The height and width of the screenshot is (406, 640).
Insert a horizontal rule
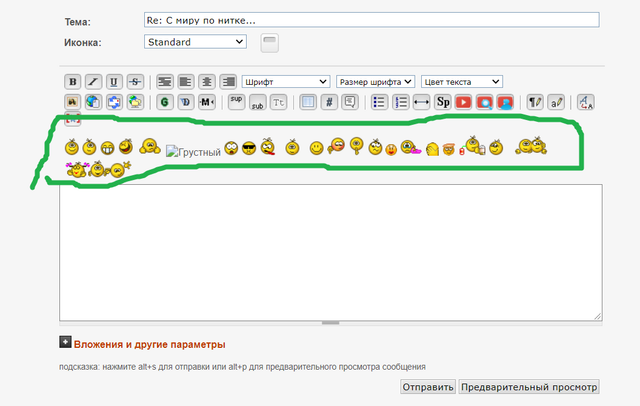tap(422, 102)
